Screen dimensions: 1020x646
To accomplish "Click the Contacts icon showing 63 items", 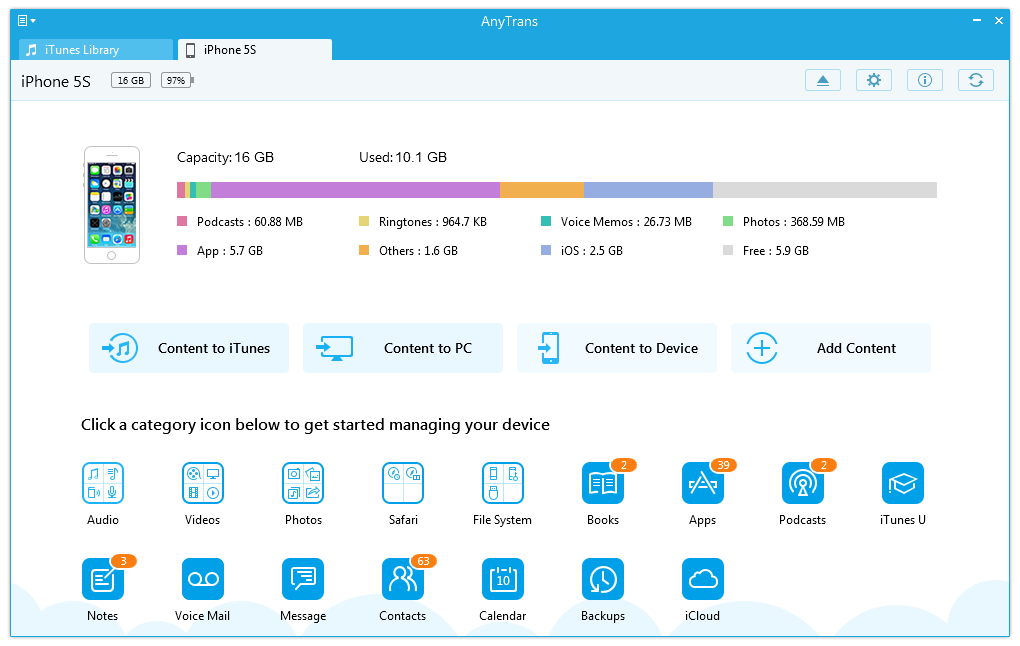I will [x=402, y=579].
